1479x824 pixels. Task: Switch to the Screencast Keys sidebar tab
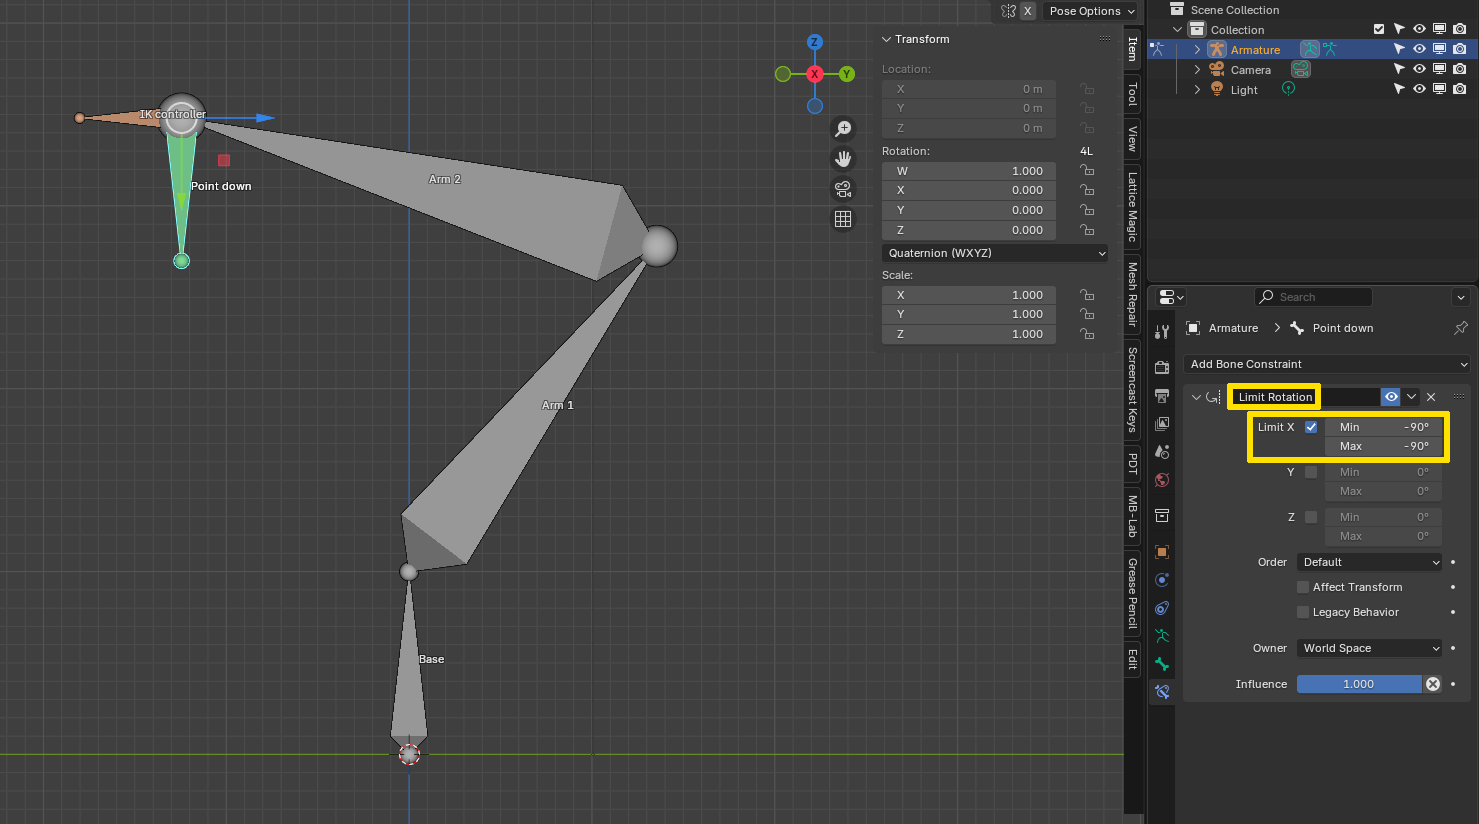1132,390
